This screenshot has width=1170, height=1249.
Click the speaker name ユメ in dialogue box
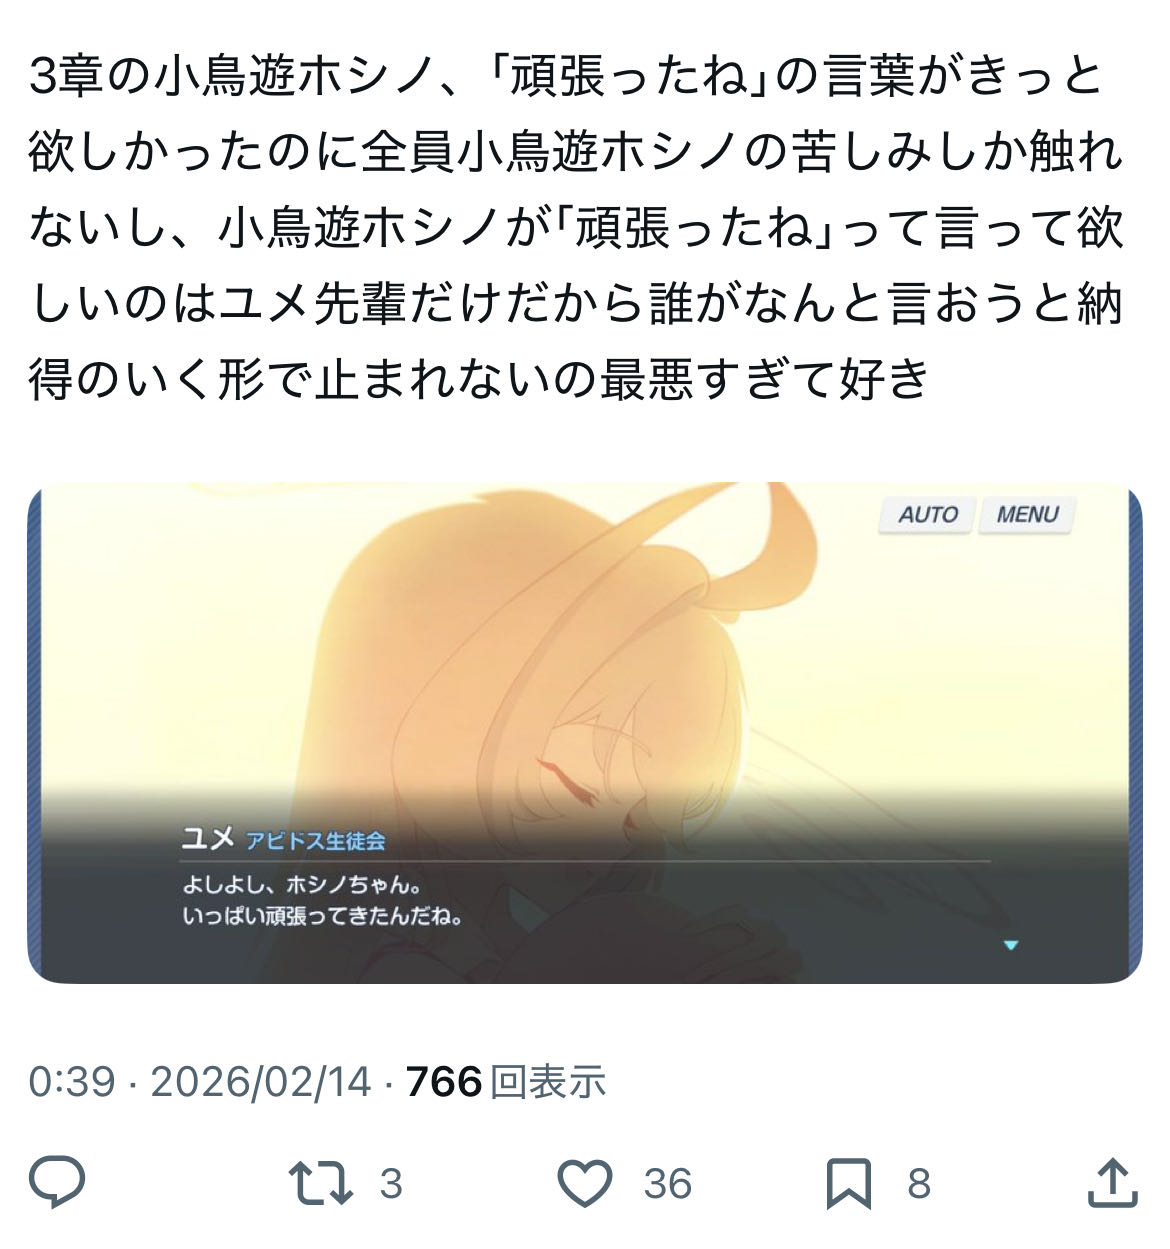click(x=208, y=837)
